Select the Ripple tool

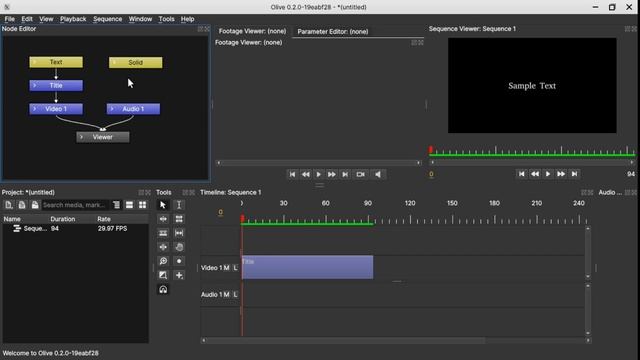pos(163,219)
